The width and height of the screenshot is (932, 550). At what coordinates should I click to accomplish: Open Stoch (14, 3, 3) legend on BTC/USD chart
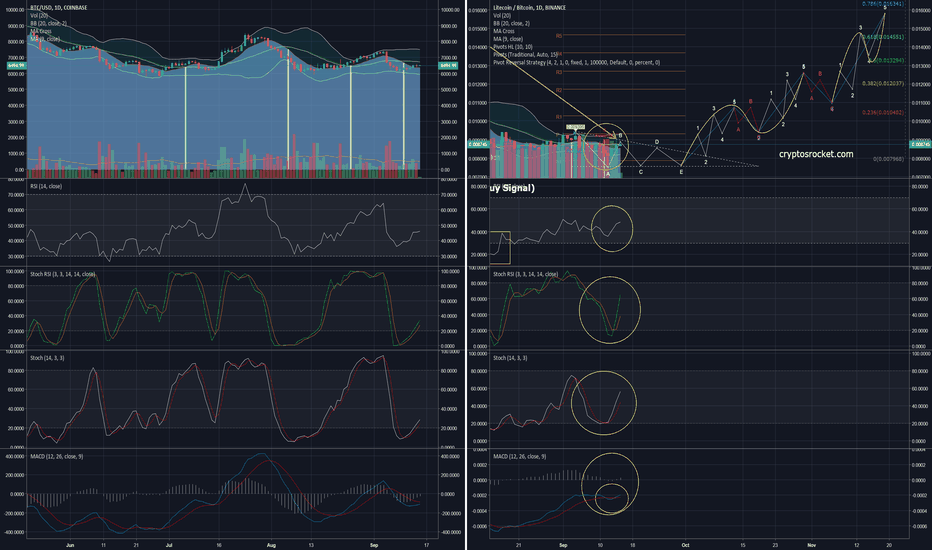[x=47, y=358]
